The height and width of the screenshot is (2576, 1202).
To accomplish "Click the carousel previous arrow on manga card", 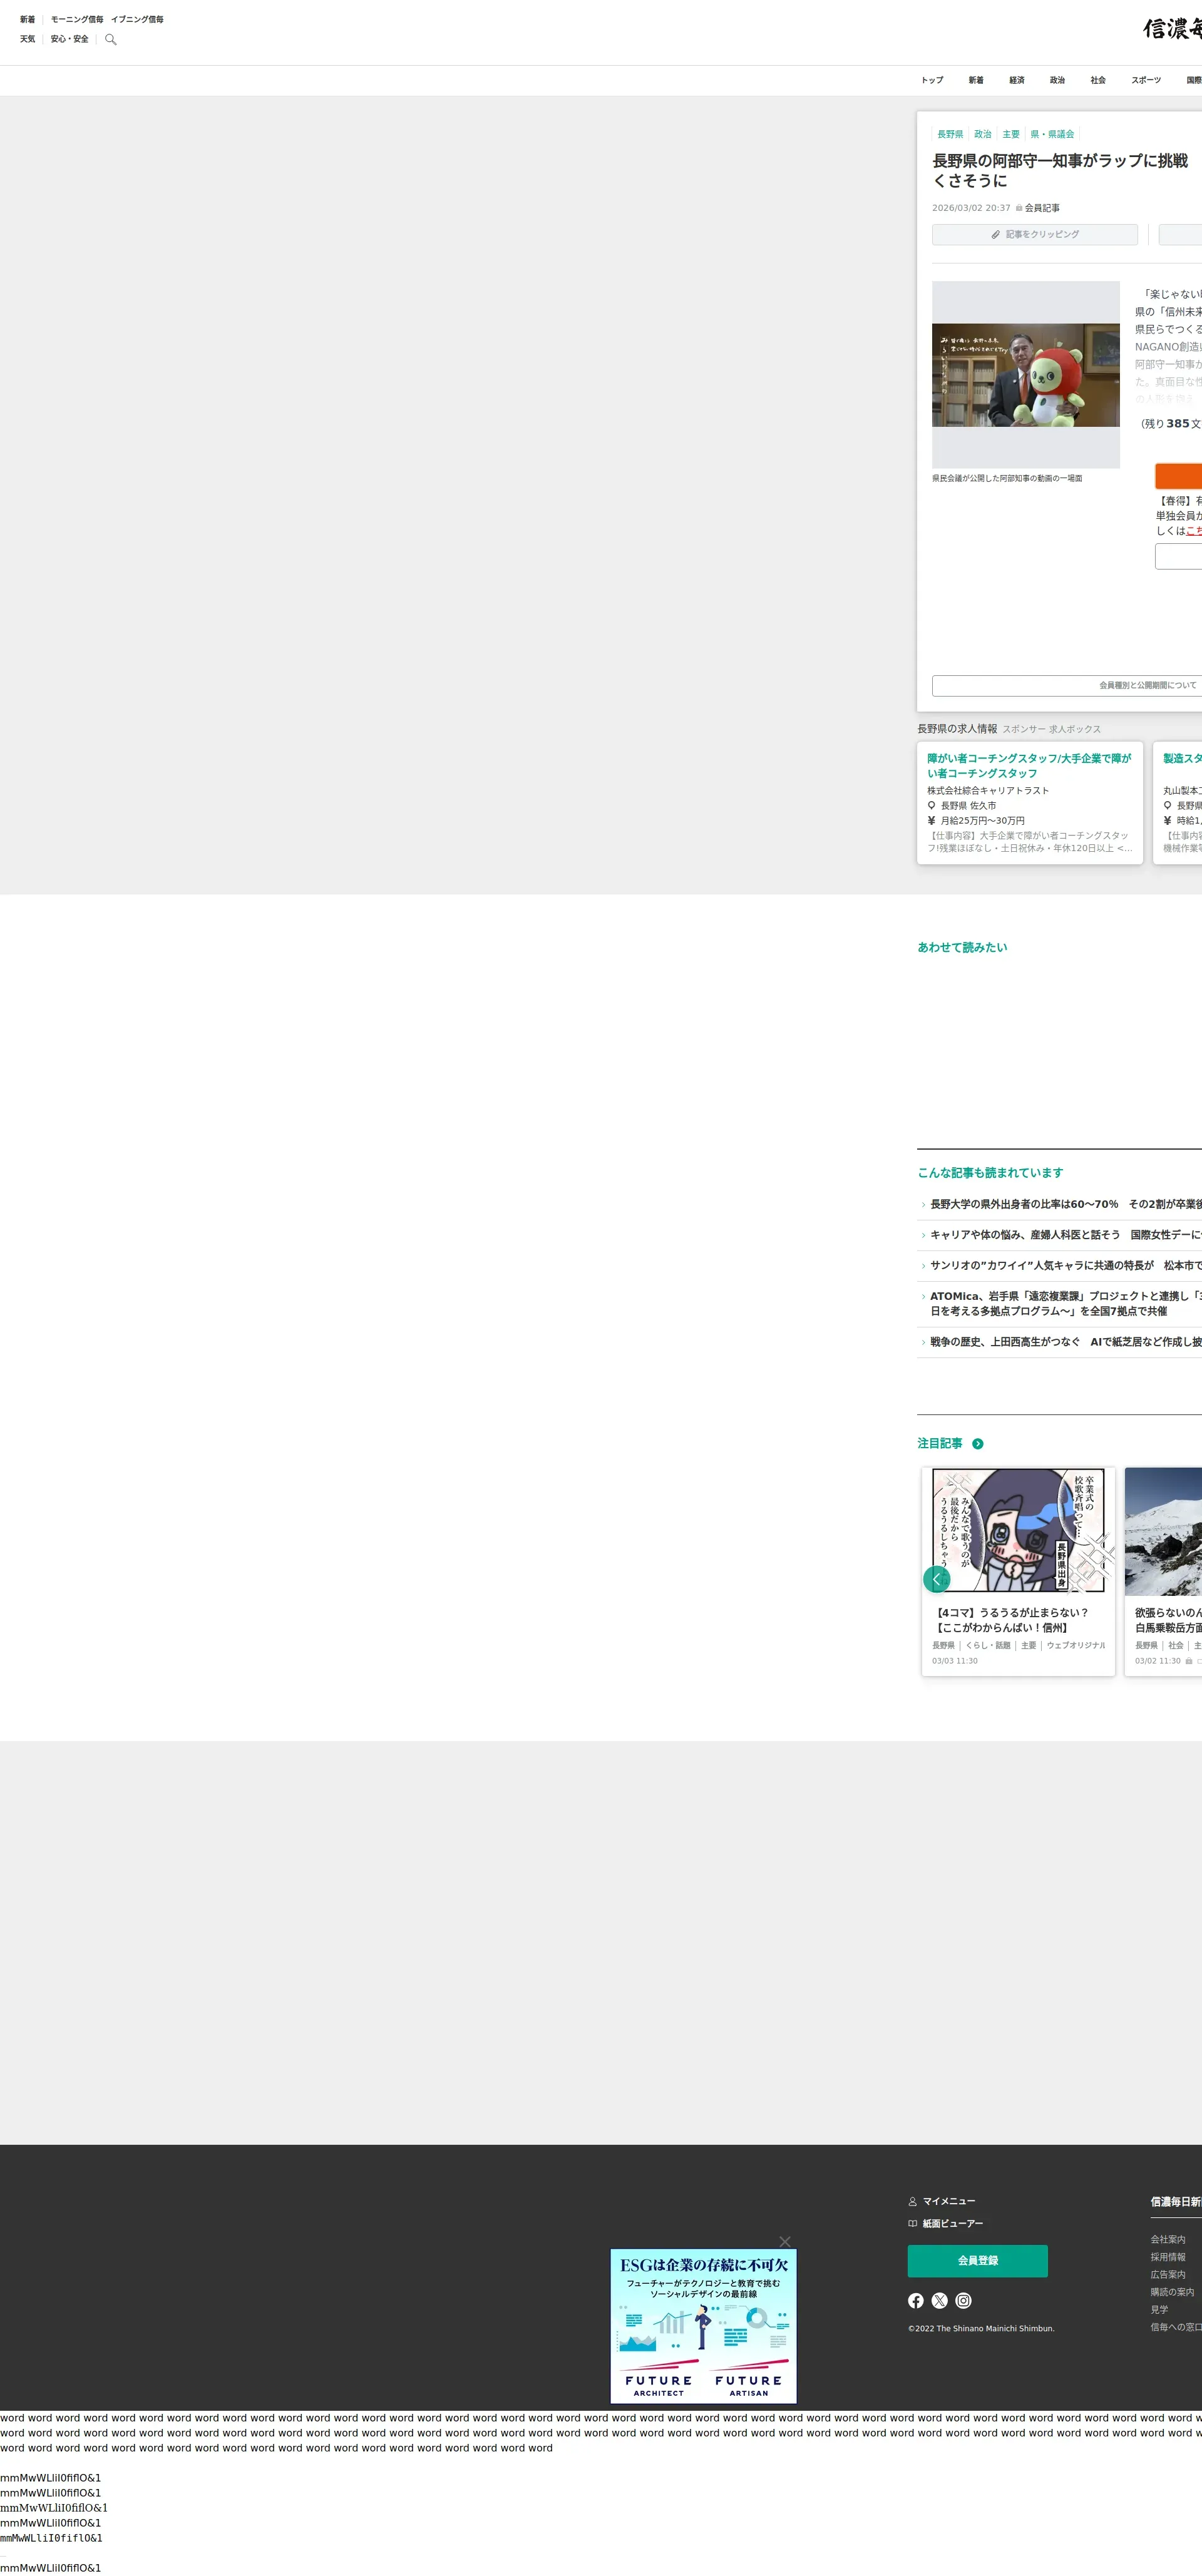I will [936, 1579].
